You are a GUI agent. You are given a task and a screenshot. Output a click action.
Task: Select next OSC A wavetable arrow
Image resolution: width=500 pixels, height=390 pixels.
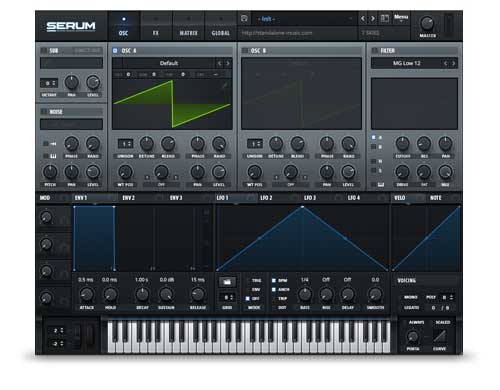(228, 63)
